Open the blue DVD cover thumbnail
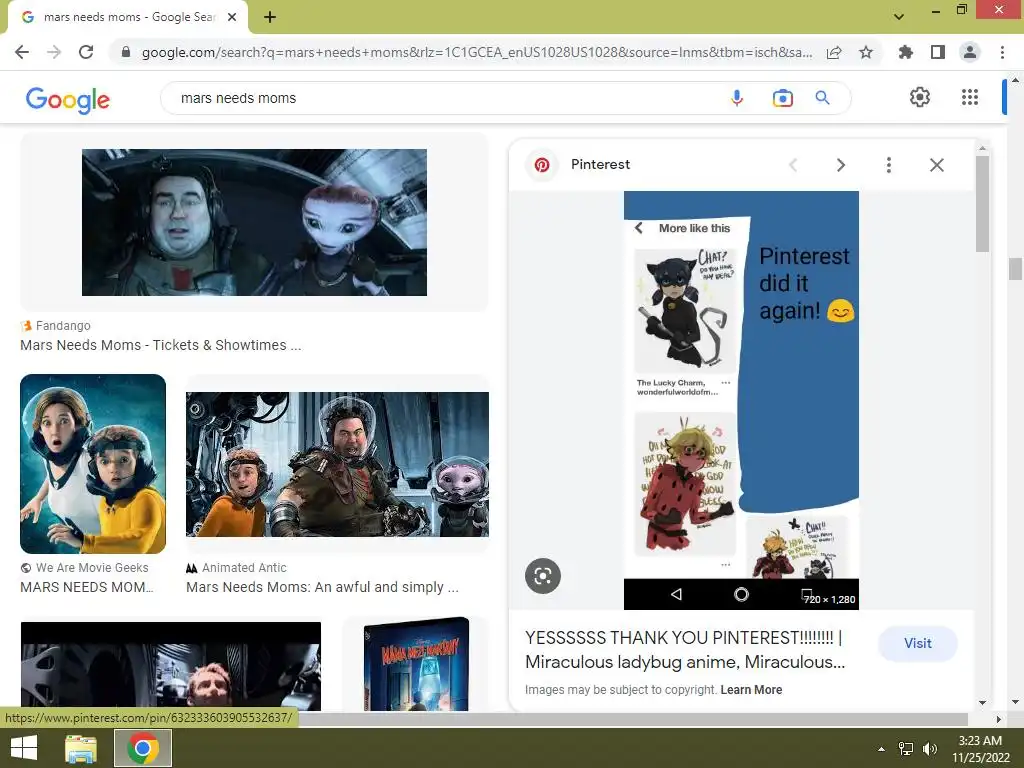Viewport: 1024px width, 768px height. point(417,664)
